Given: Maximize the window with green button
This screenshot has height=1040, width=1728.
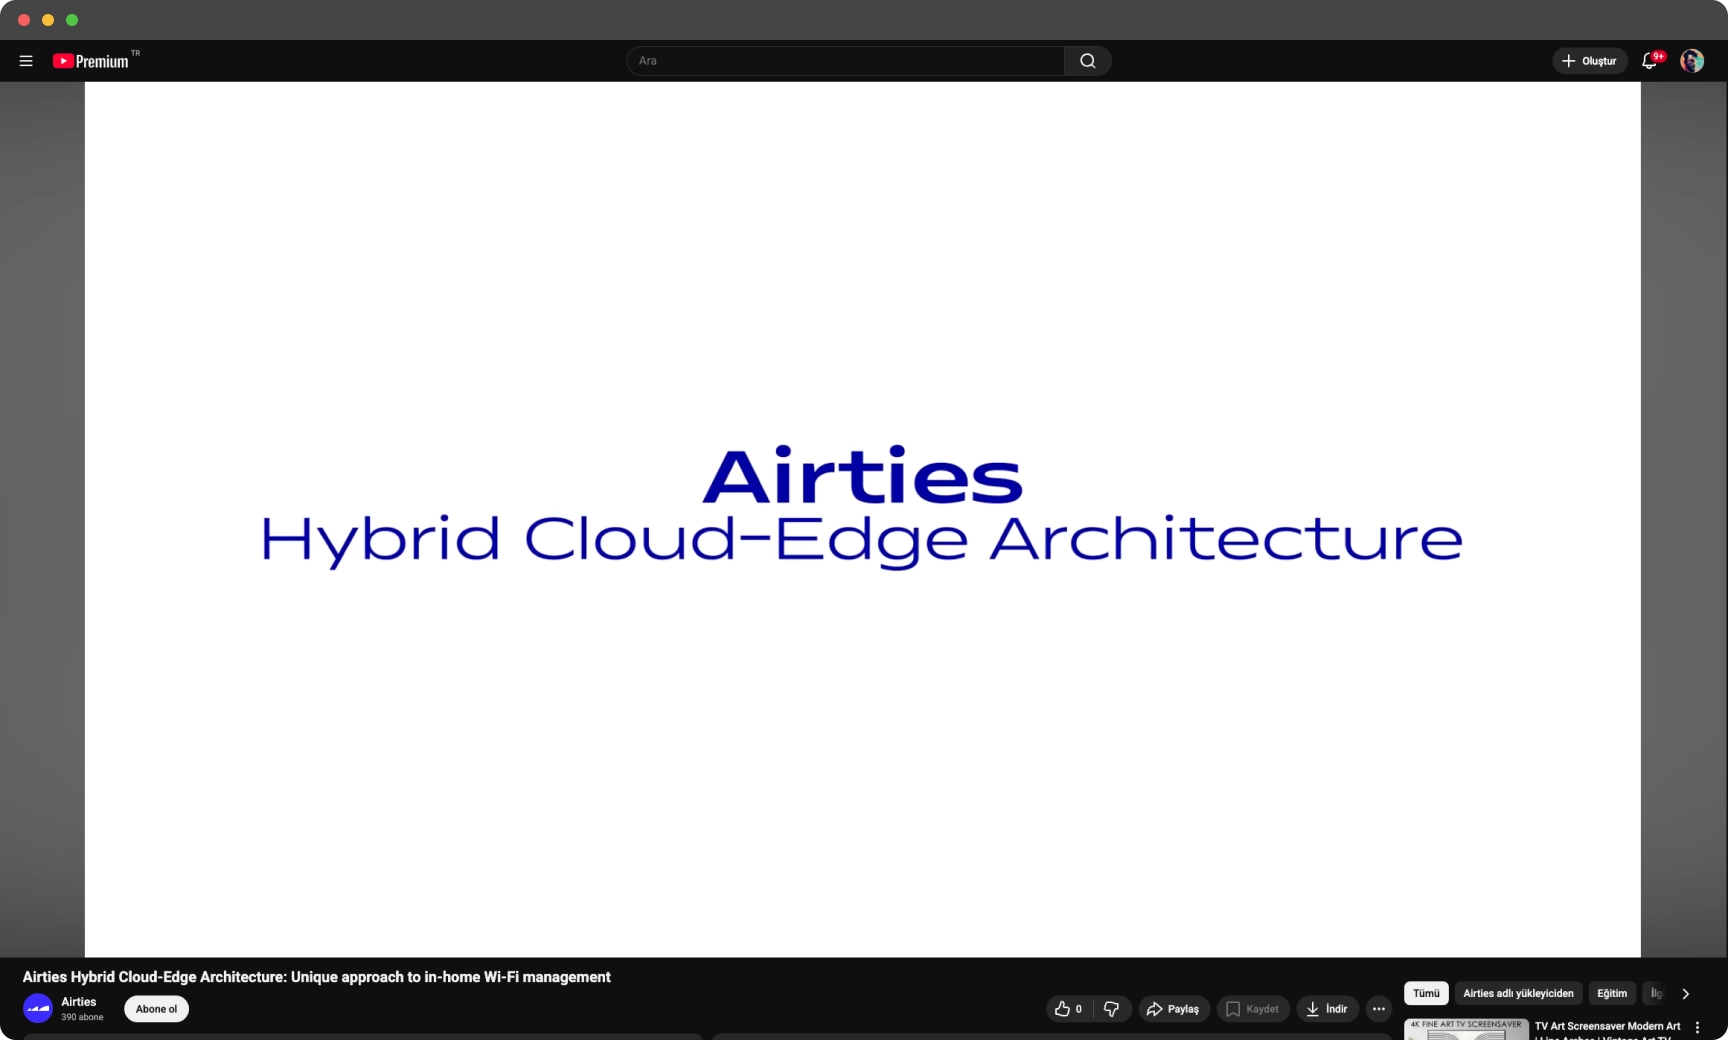Looking at the screenshot, I should coord(72,20).
